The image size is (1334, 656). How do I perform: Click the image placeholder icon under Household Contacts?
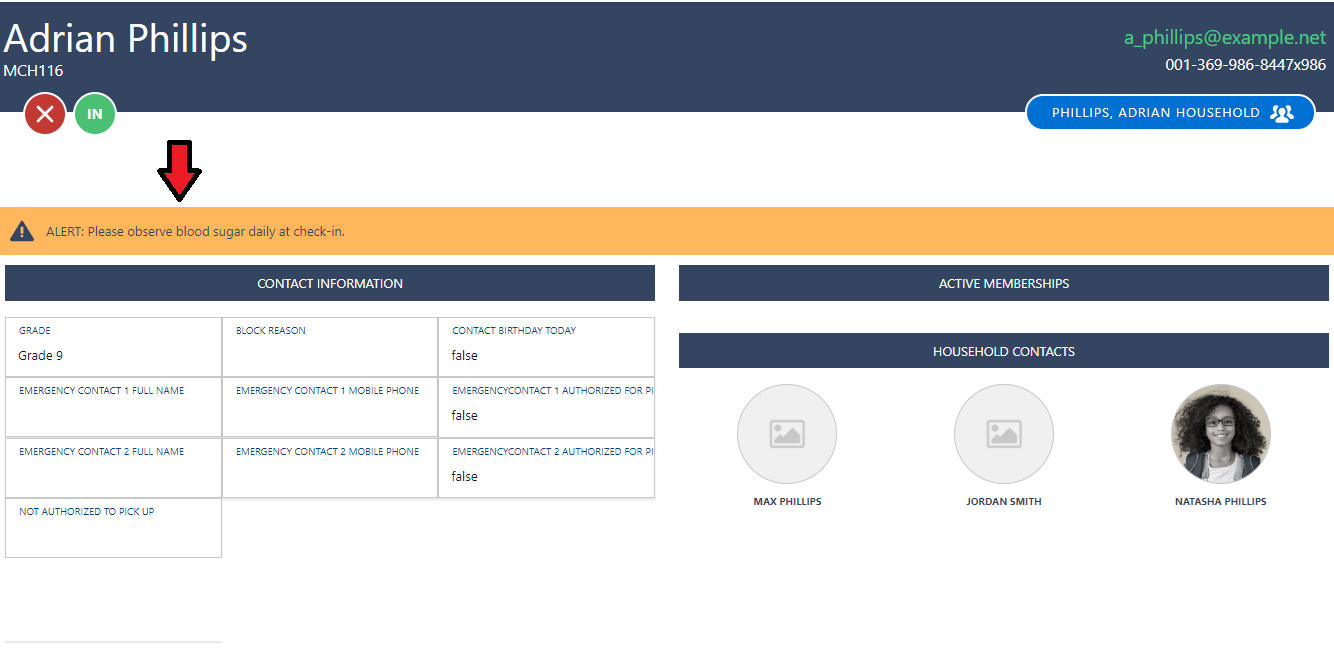[787, 434]
